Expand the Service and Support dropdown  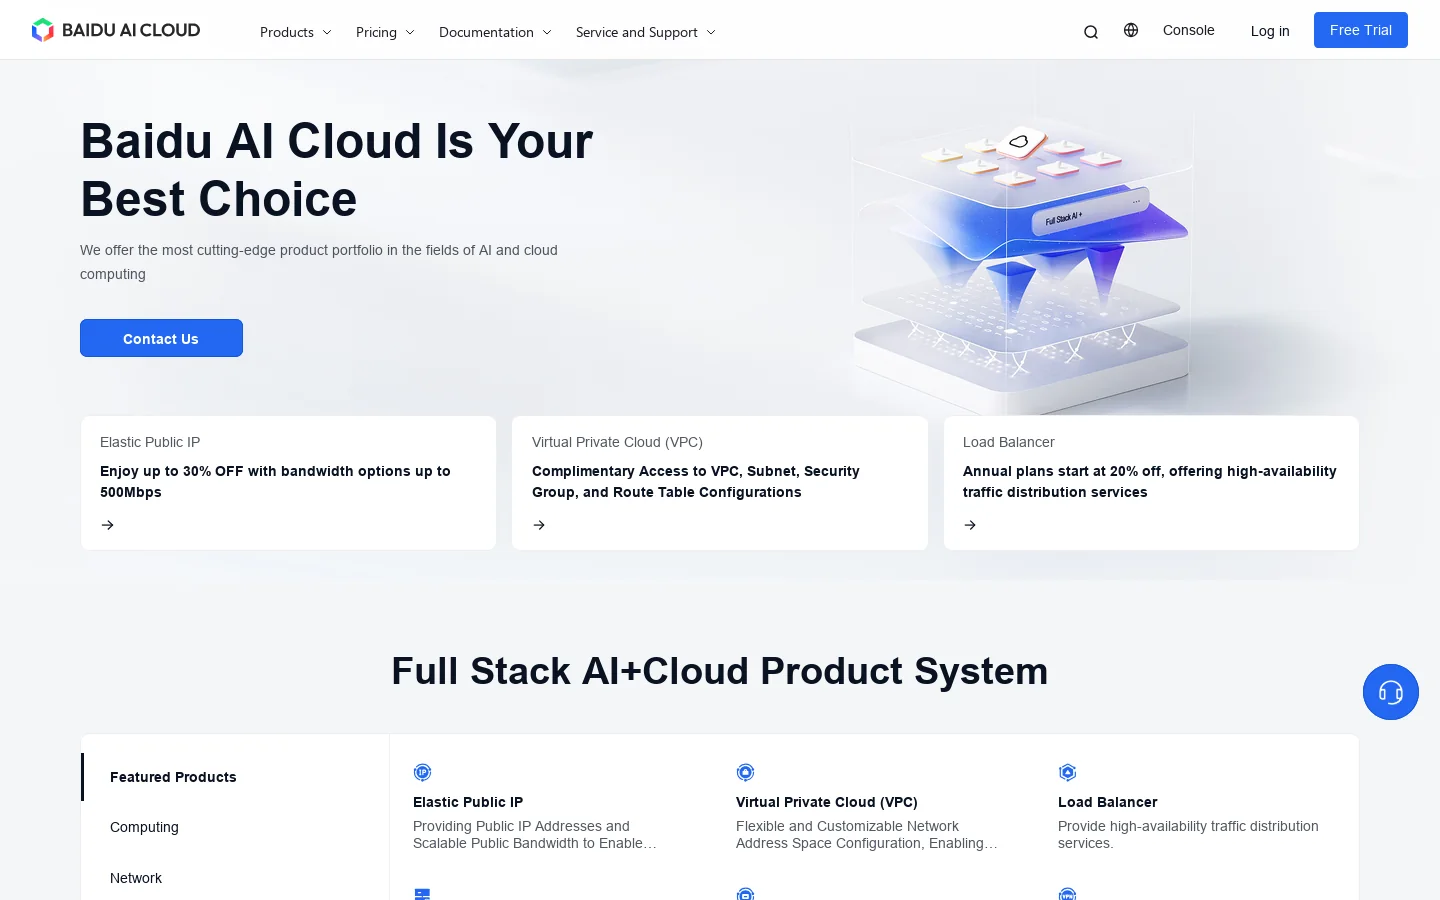coord(646,32)
